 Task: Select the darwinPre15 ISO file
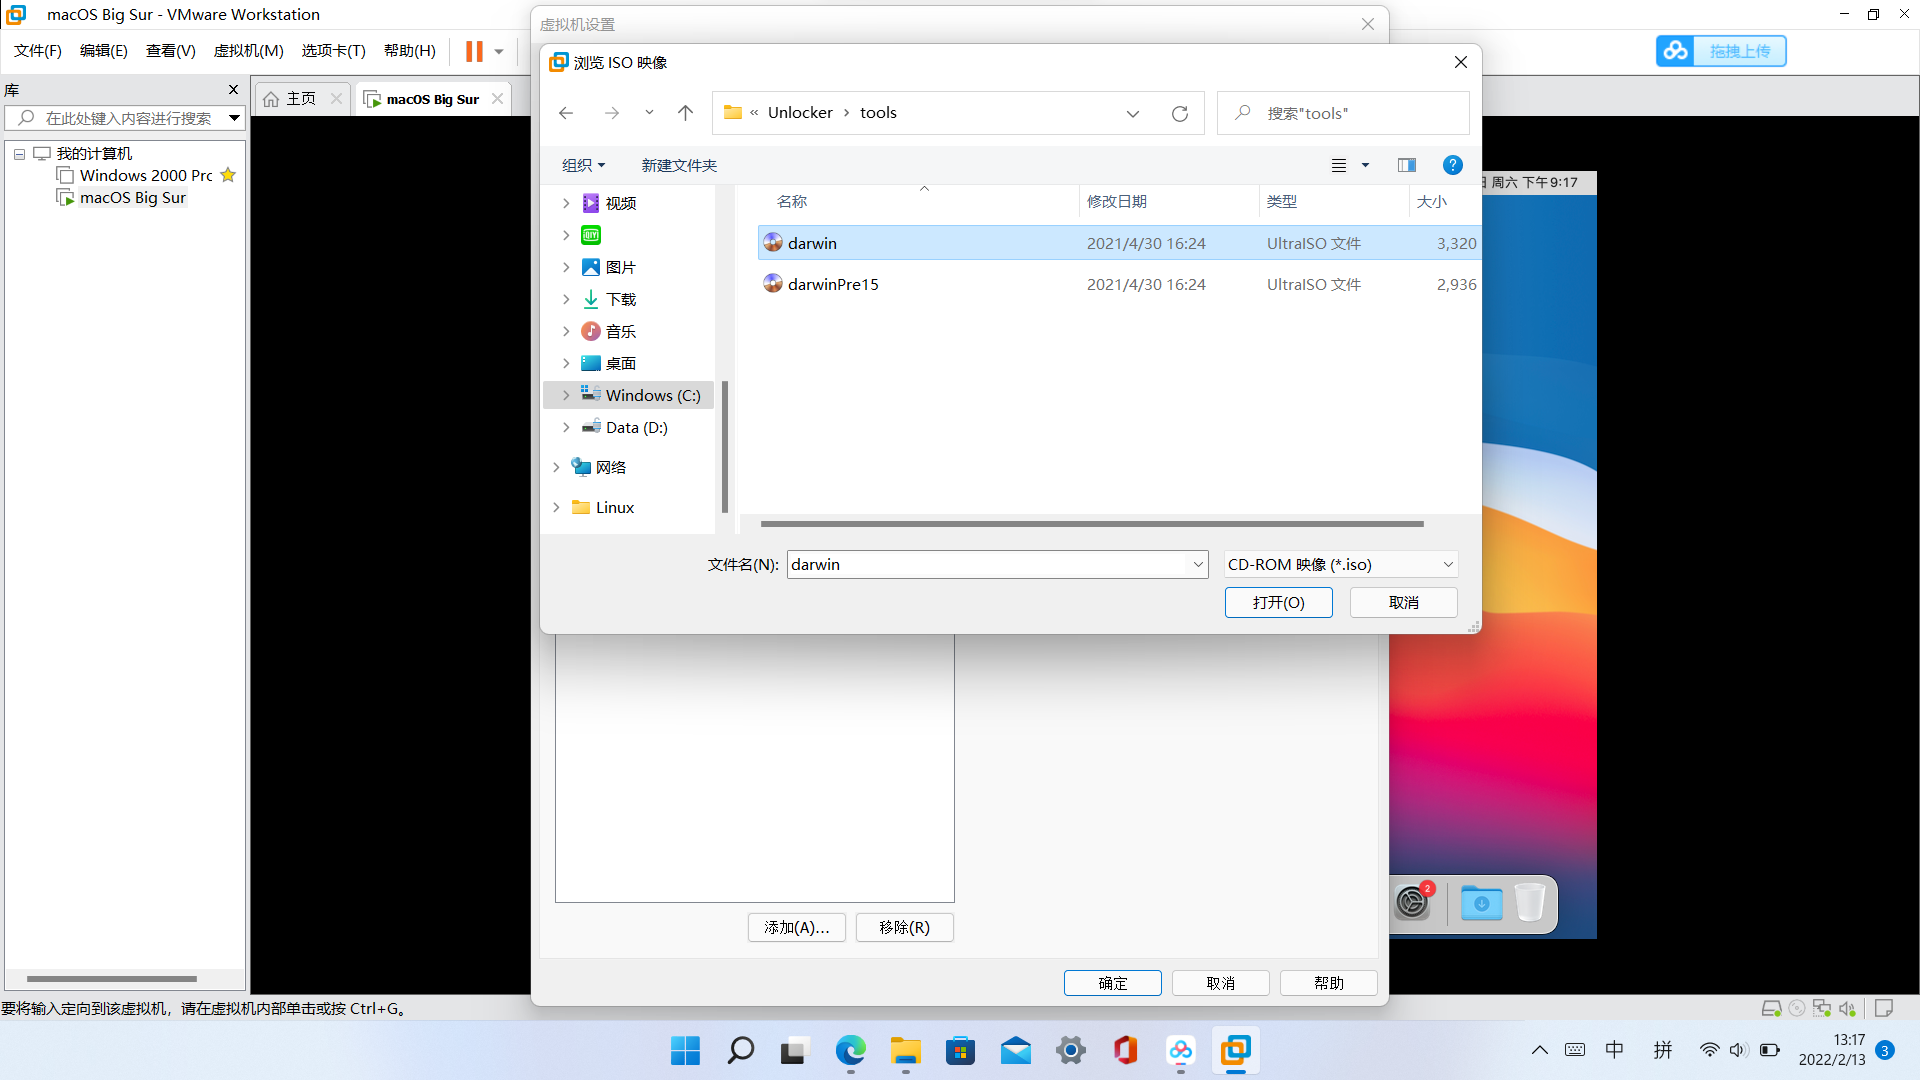tap(833, 284)
